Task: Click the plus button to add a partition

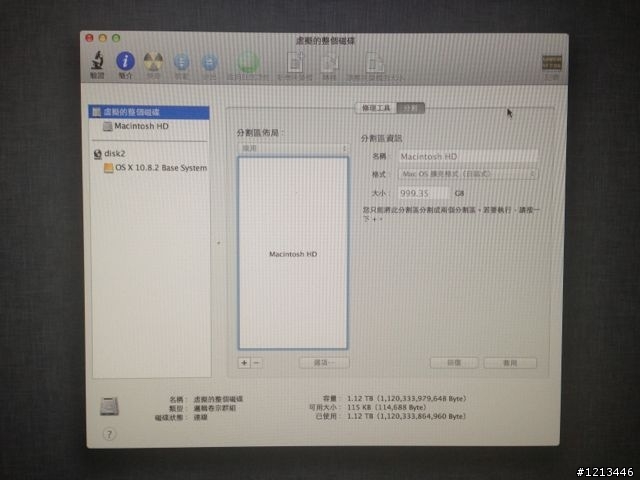Action: coord(244,363)
